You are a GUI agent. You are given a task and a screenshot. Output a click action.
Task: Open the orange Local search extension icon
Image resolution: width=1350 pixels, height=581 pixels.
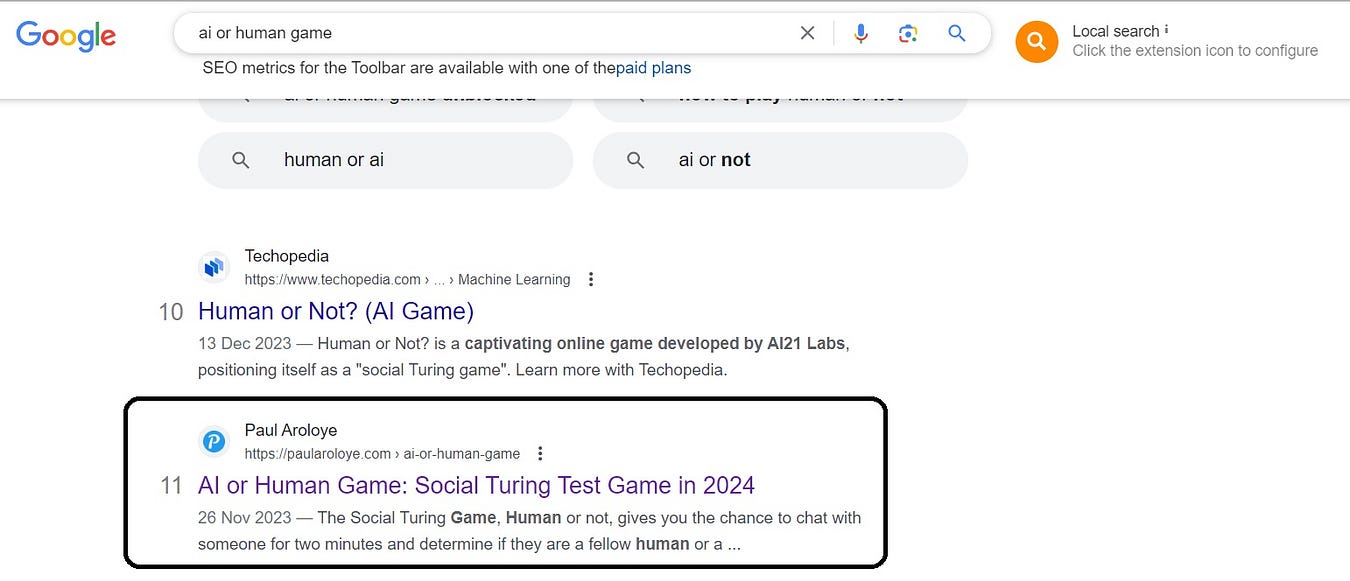1037,41
